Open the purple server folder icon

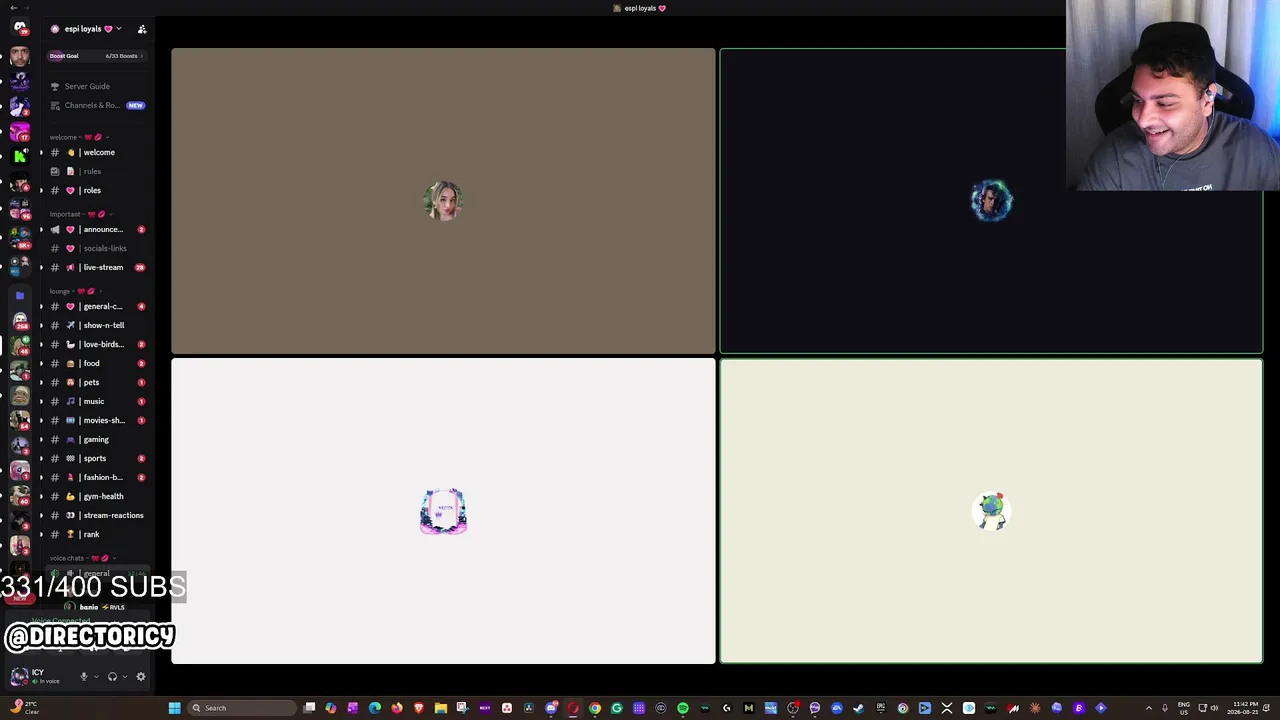coord(19,296)
